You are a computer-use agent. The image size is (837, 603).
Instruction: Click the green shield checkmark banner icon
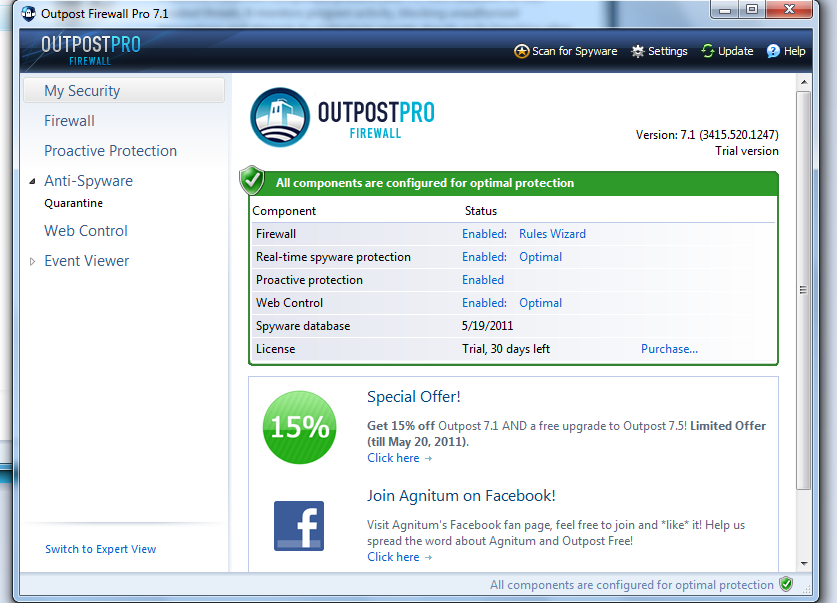point(252,180)
